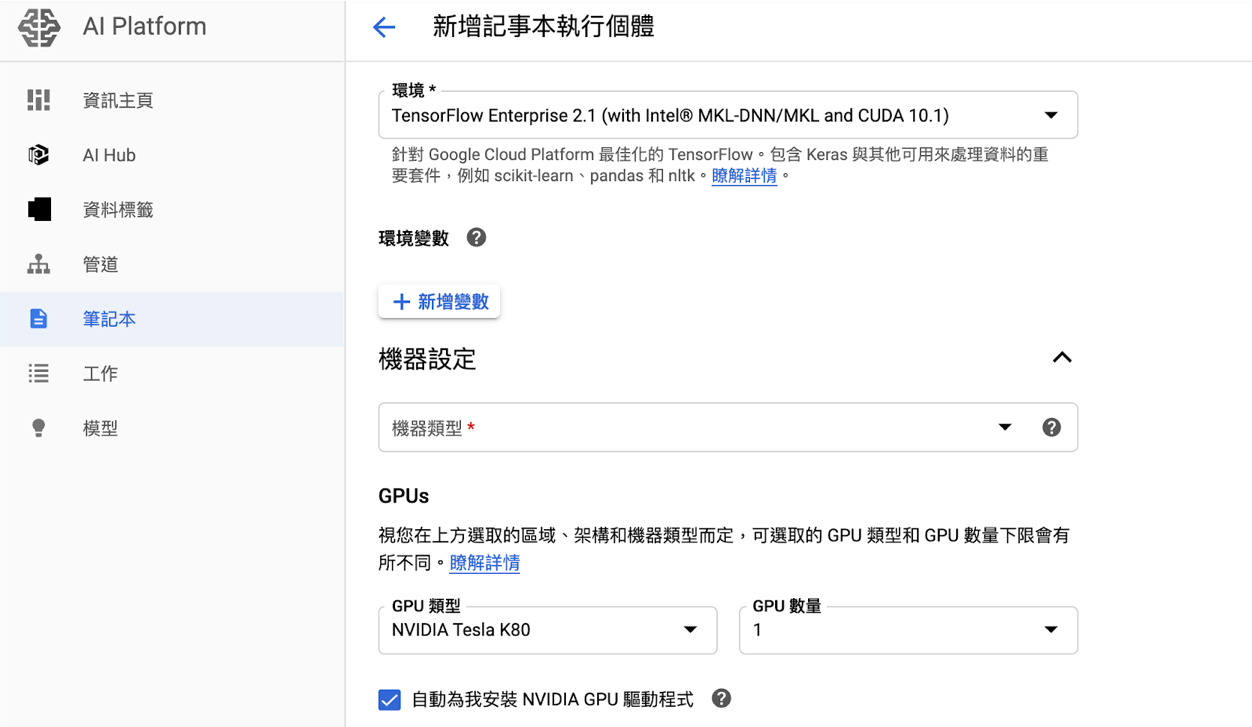Open help for 環境變數
The width and height of the screenshot is (1252, 727).
point(476,238)
